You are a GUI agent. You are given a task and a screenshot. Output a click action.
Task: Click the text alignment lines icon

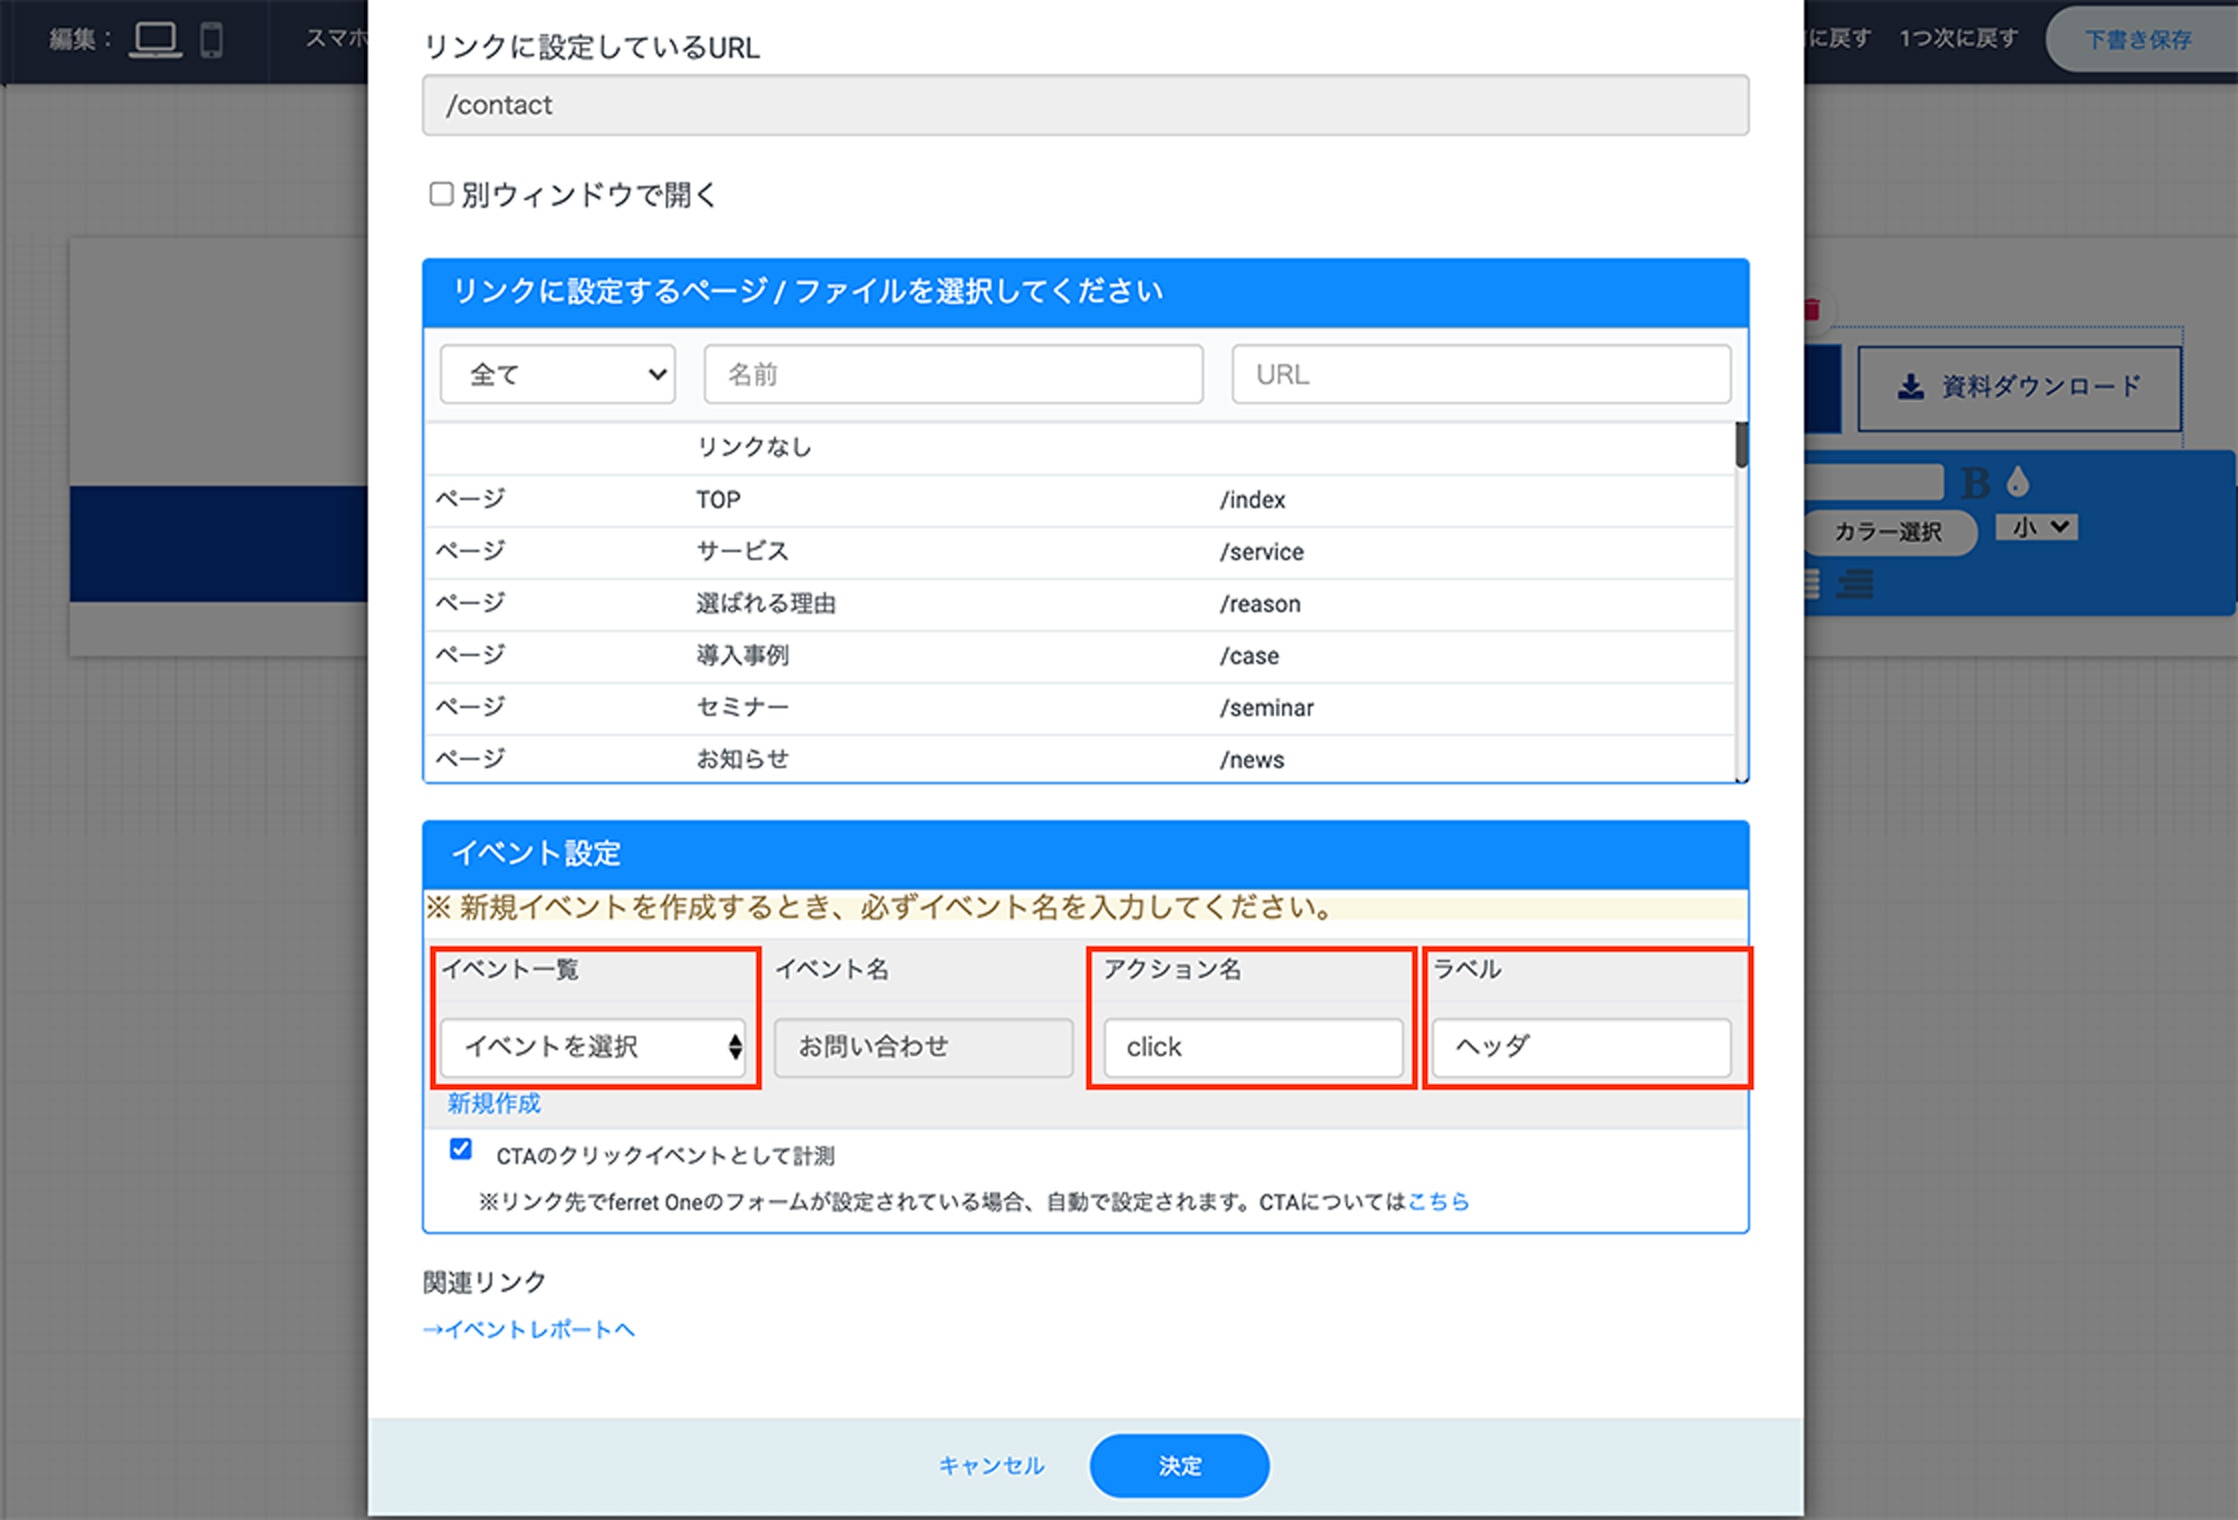(1855, 584)
